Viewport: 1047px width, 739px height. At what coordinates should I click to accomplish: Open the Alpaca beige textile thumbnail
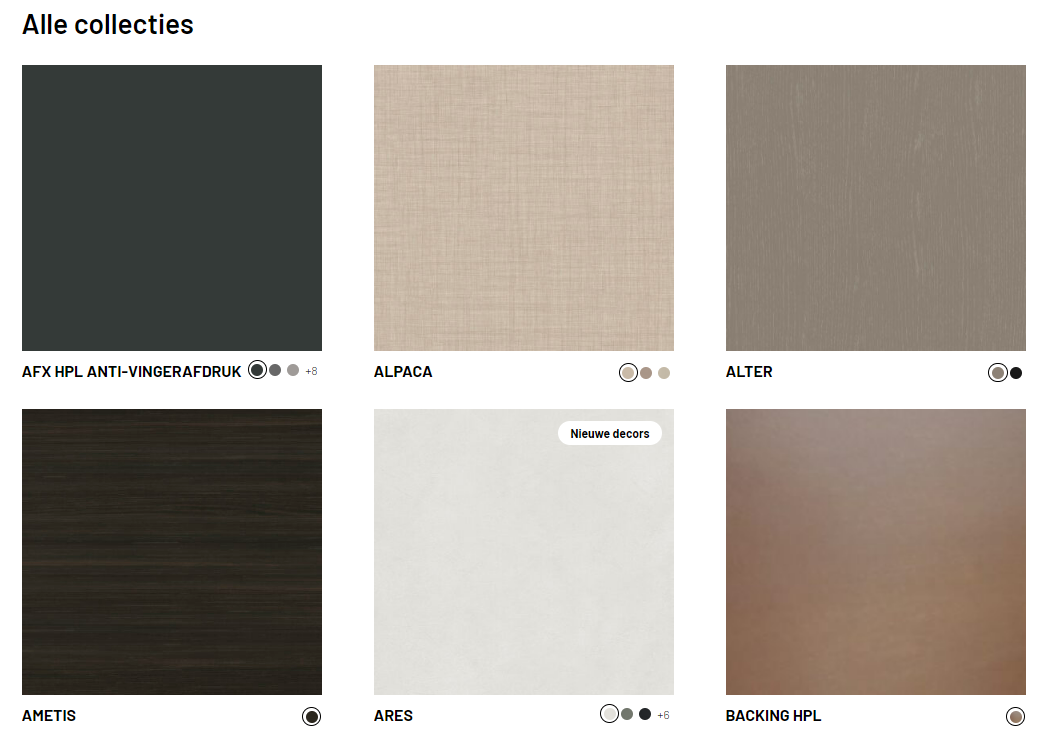point(524,208)
